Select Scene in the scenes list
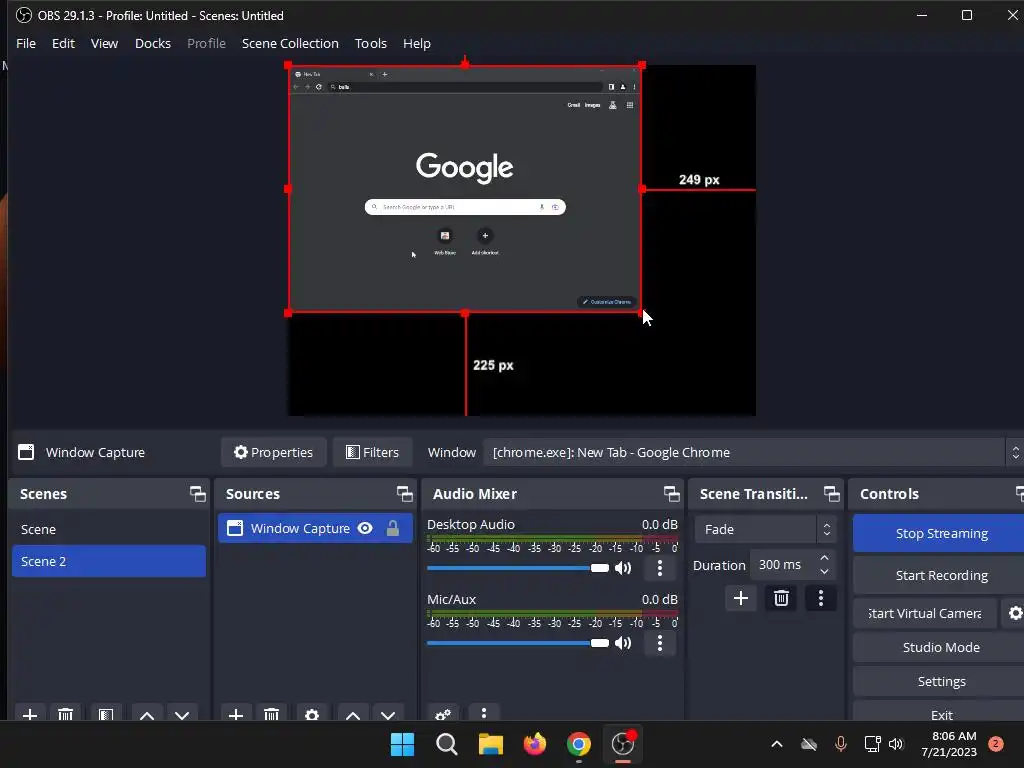 point(109,529)
